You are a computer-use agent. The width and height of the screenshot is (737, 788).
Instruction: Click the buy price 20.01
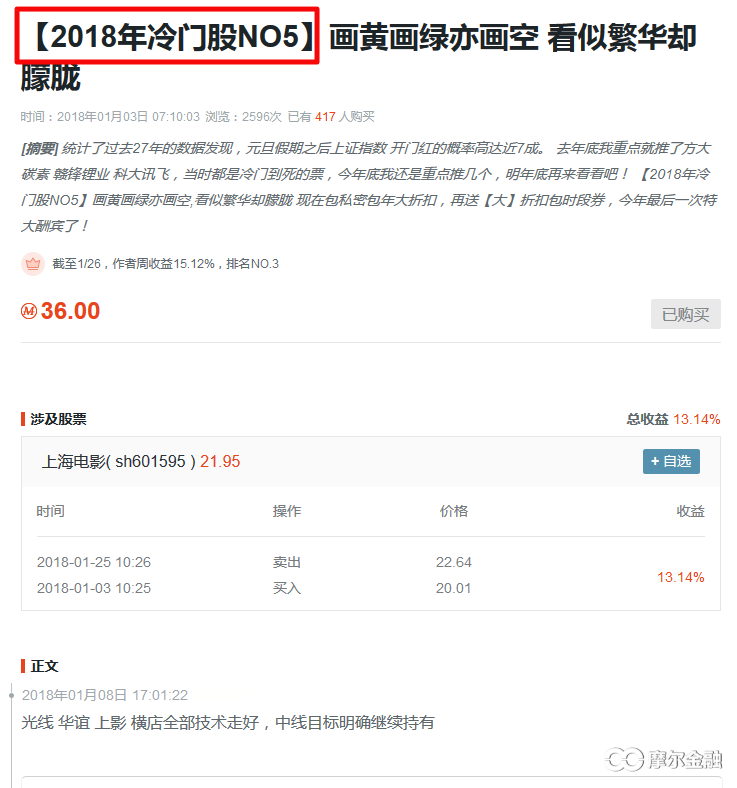click(454, 588)
